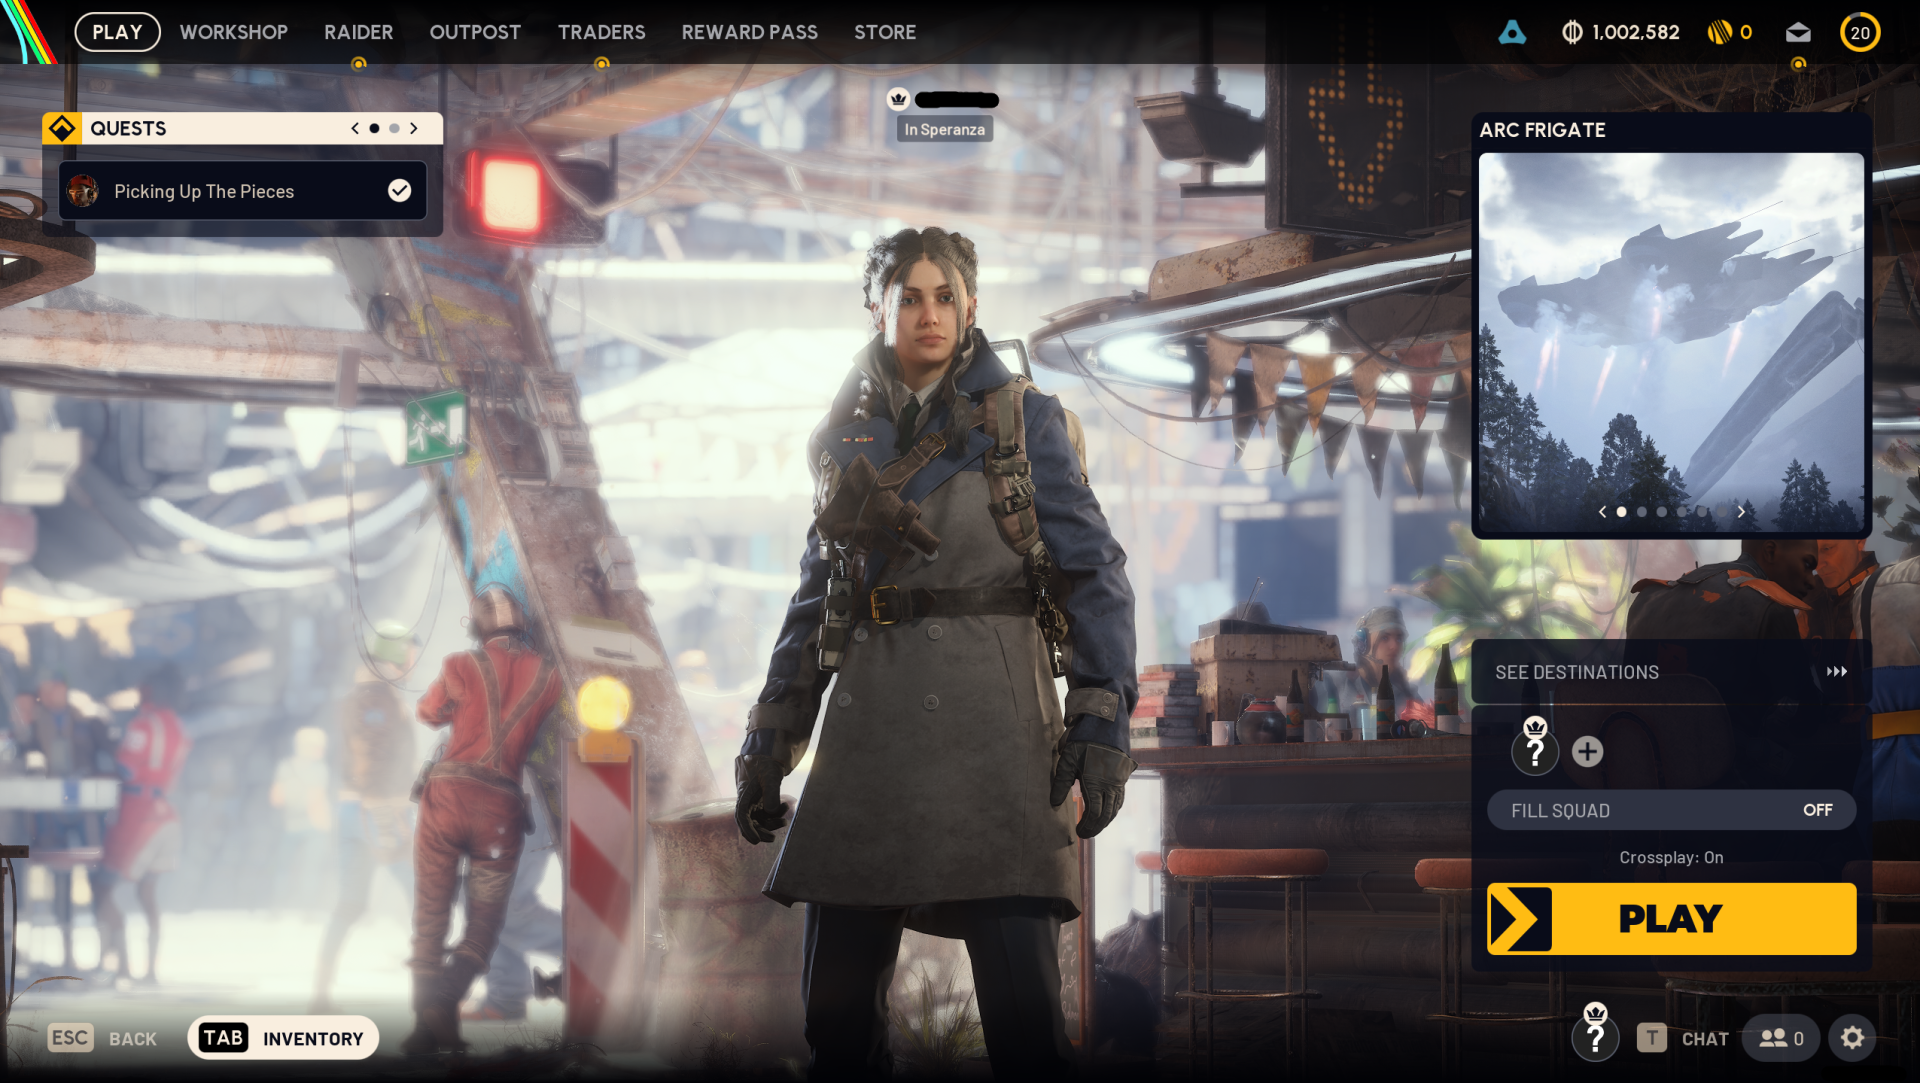Go to the OUTPOST tab
1920x1083 pixels.
tap(475, 32)
